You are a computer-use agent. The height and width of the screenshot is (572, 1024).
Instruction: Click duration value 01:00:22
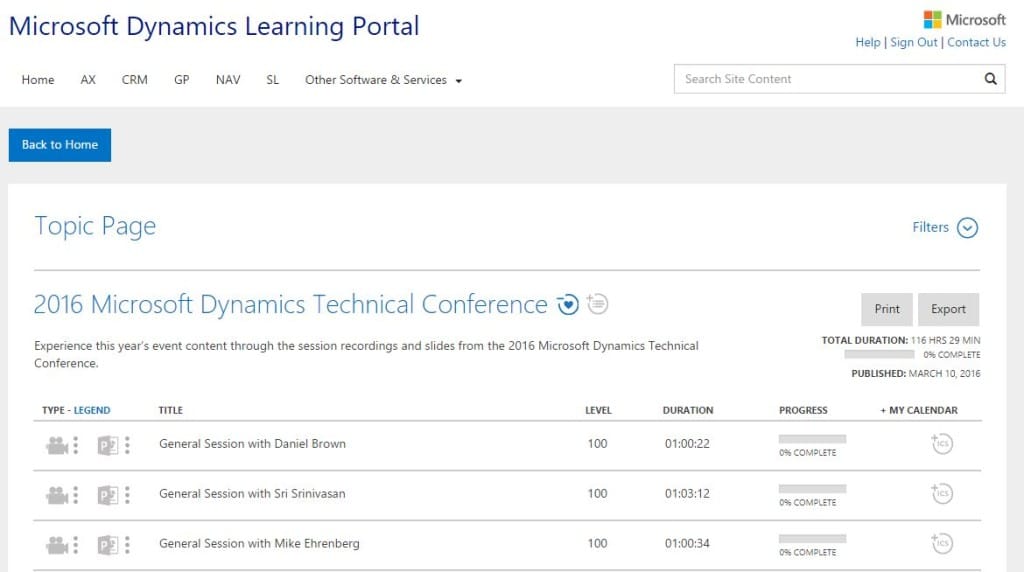pos(687,444)
